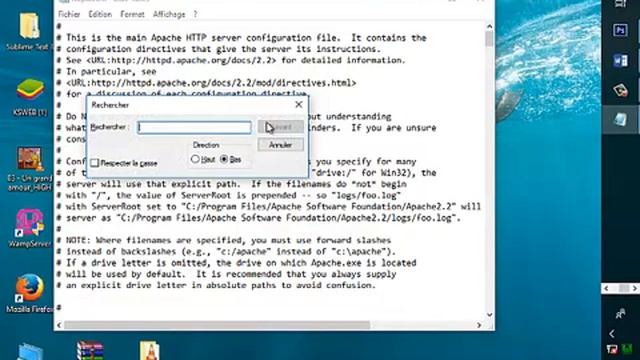Click the line "an explicit drive letter in absolute paths"

pyautogui.click(x=216, y=285)
